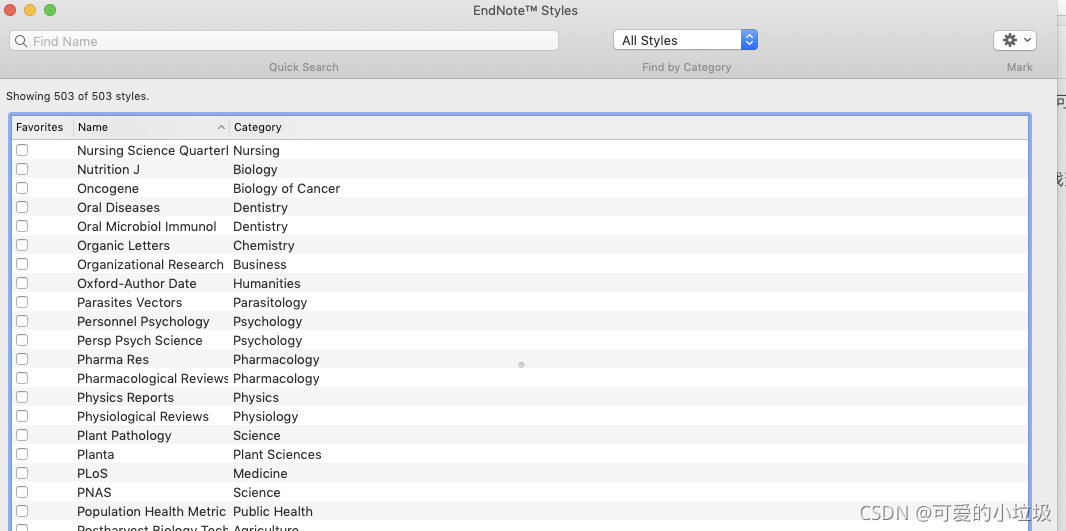Select the Physiological Reviews style
This screenshot has width=1066, height=531.
(143, 417)
